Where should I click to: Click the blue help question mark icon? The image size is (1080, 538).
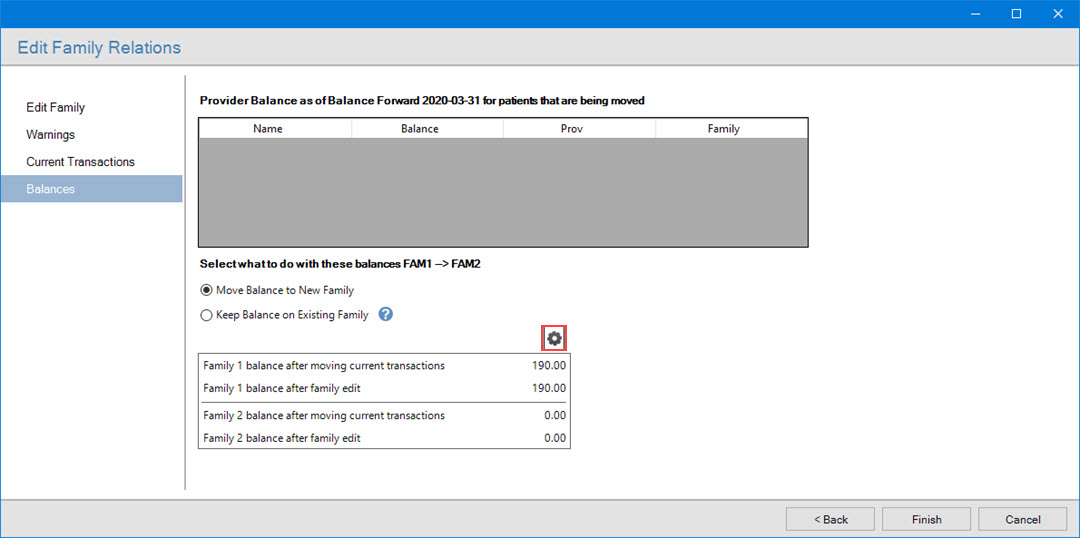(x=386, y=314)
